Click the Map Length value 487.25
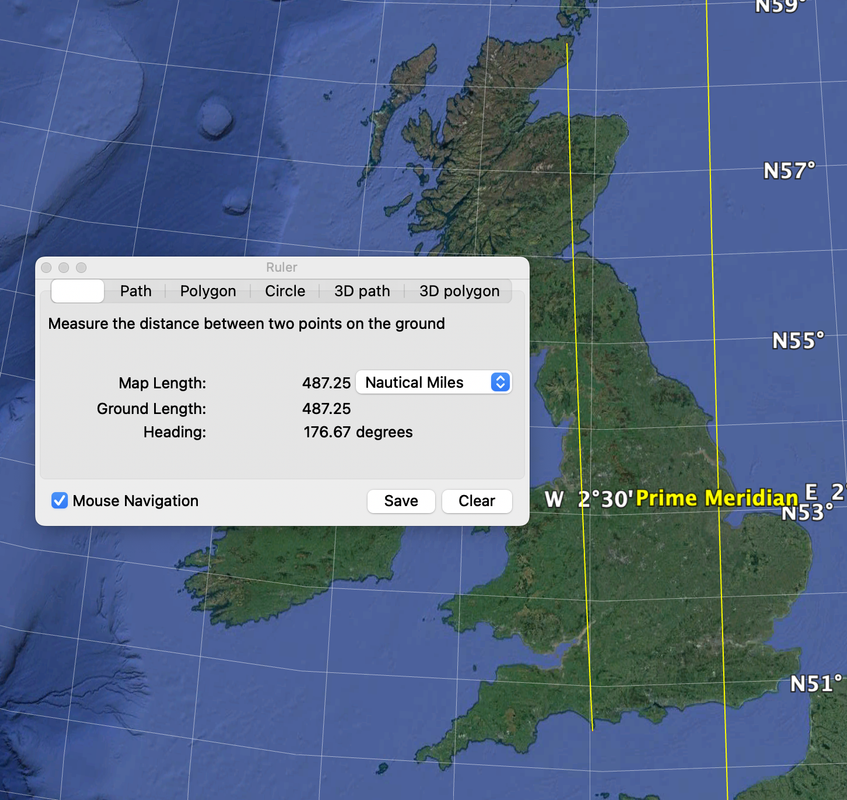 tap(326, 383)
